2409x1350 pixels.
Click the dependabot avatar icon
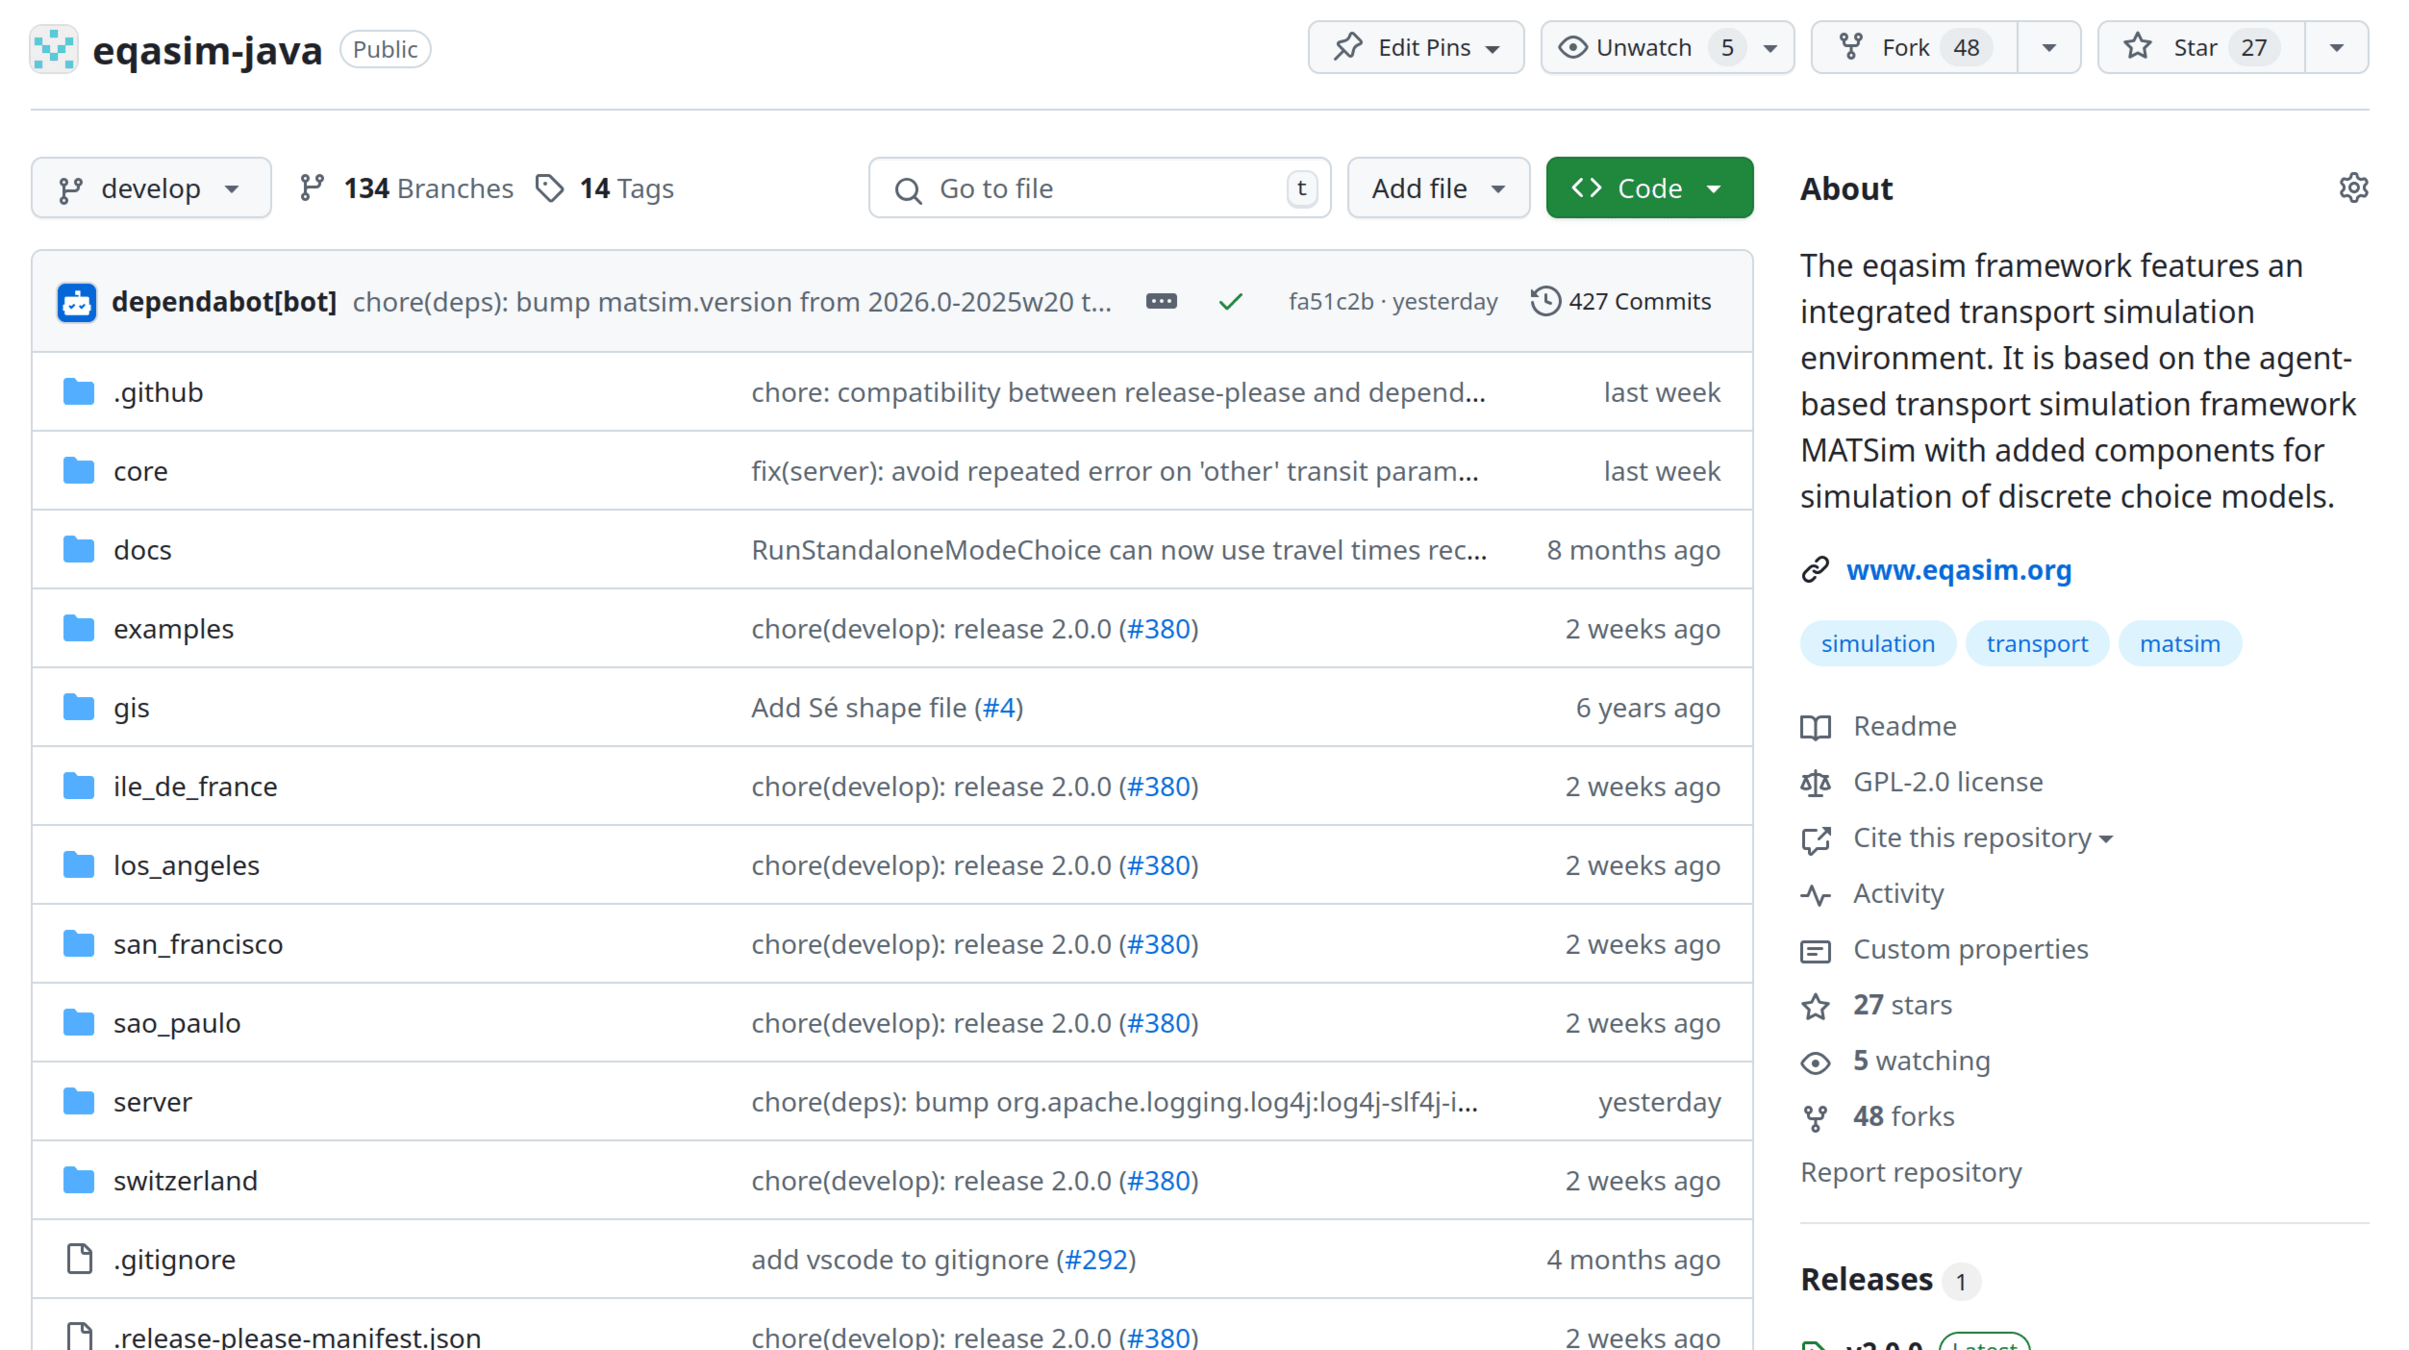[77, 302]
